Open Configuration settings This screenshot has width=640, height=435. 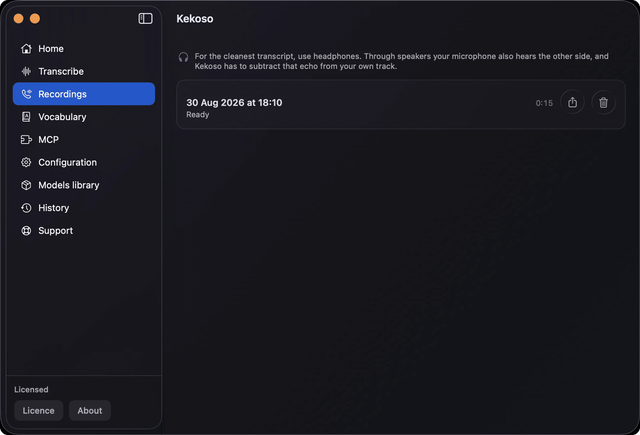click(x=84, y=162)
